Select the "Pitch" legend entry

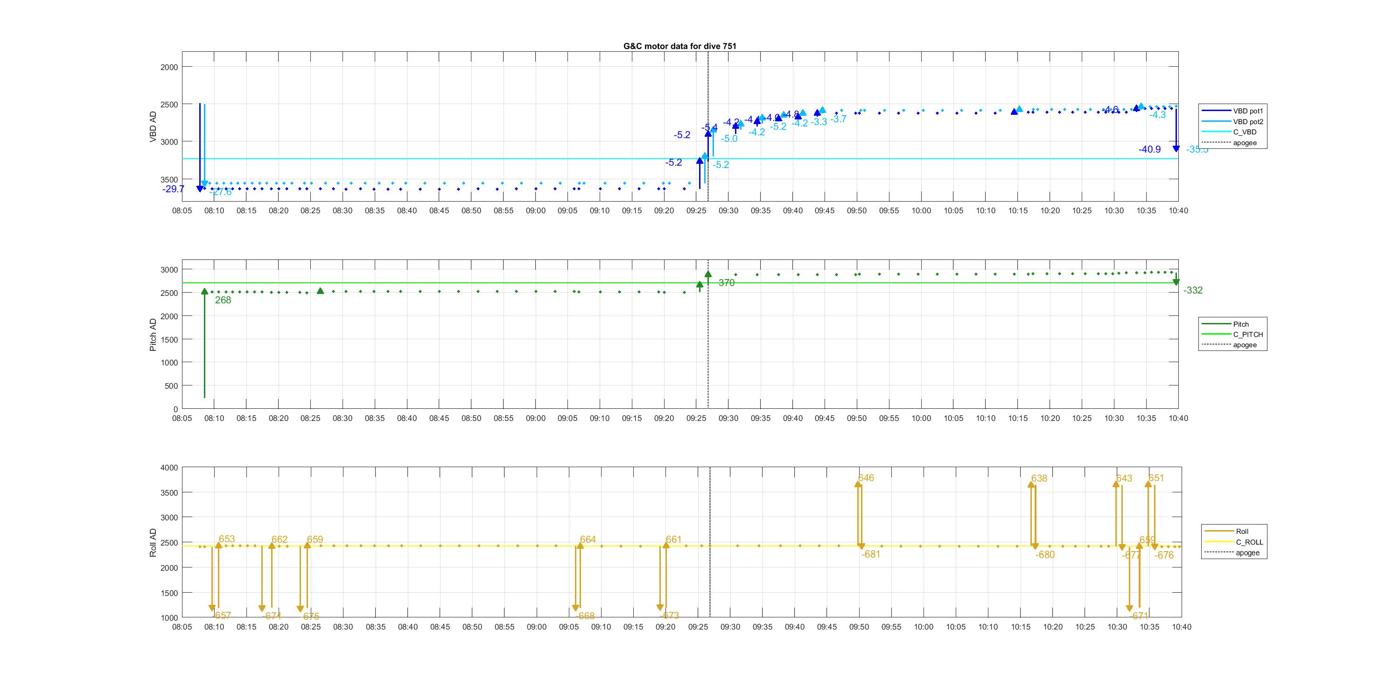[1240, 324]
